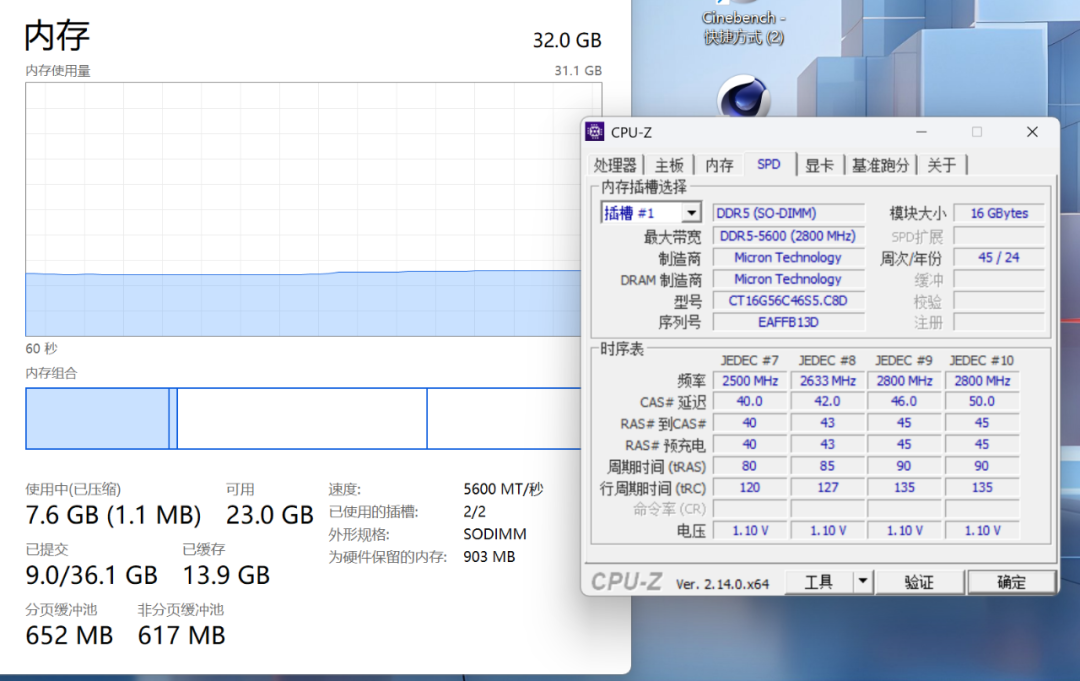Minimize the CPU-Z window
The width and height of the screenshot is (1080, 681).
coord(922,132)
